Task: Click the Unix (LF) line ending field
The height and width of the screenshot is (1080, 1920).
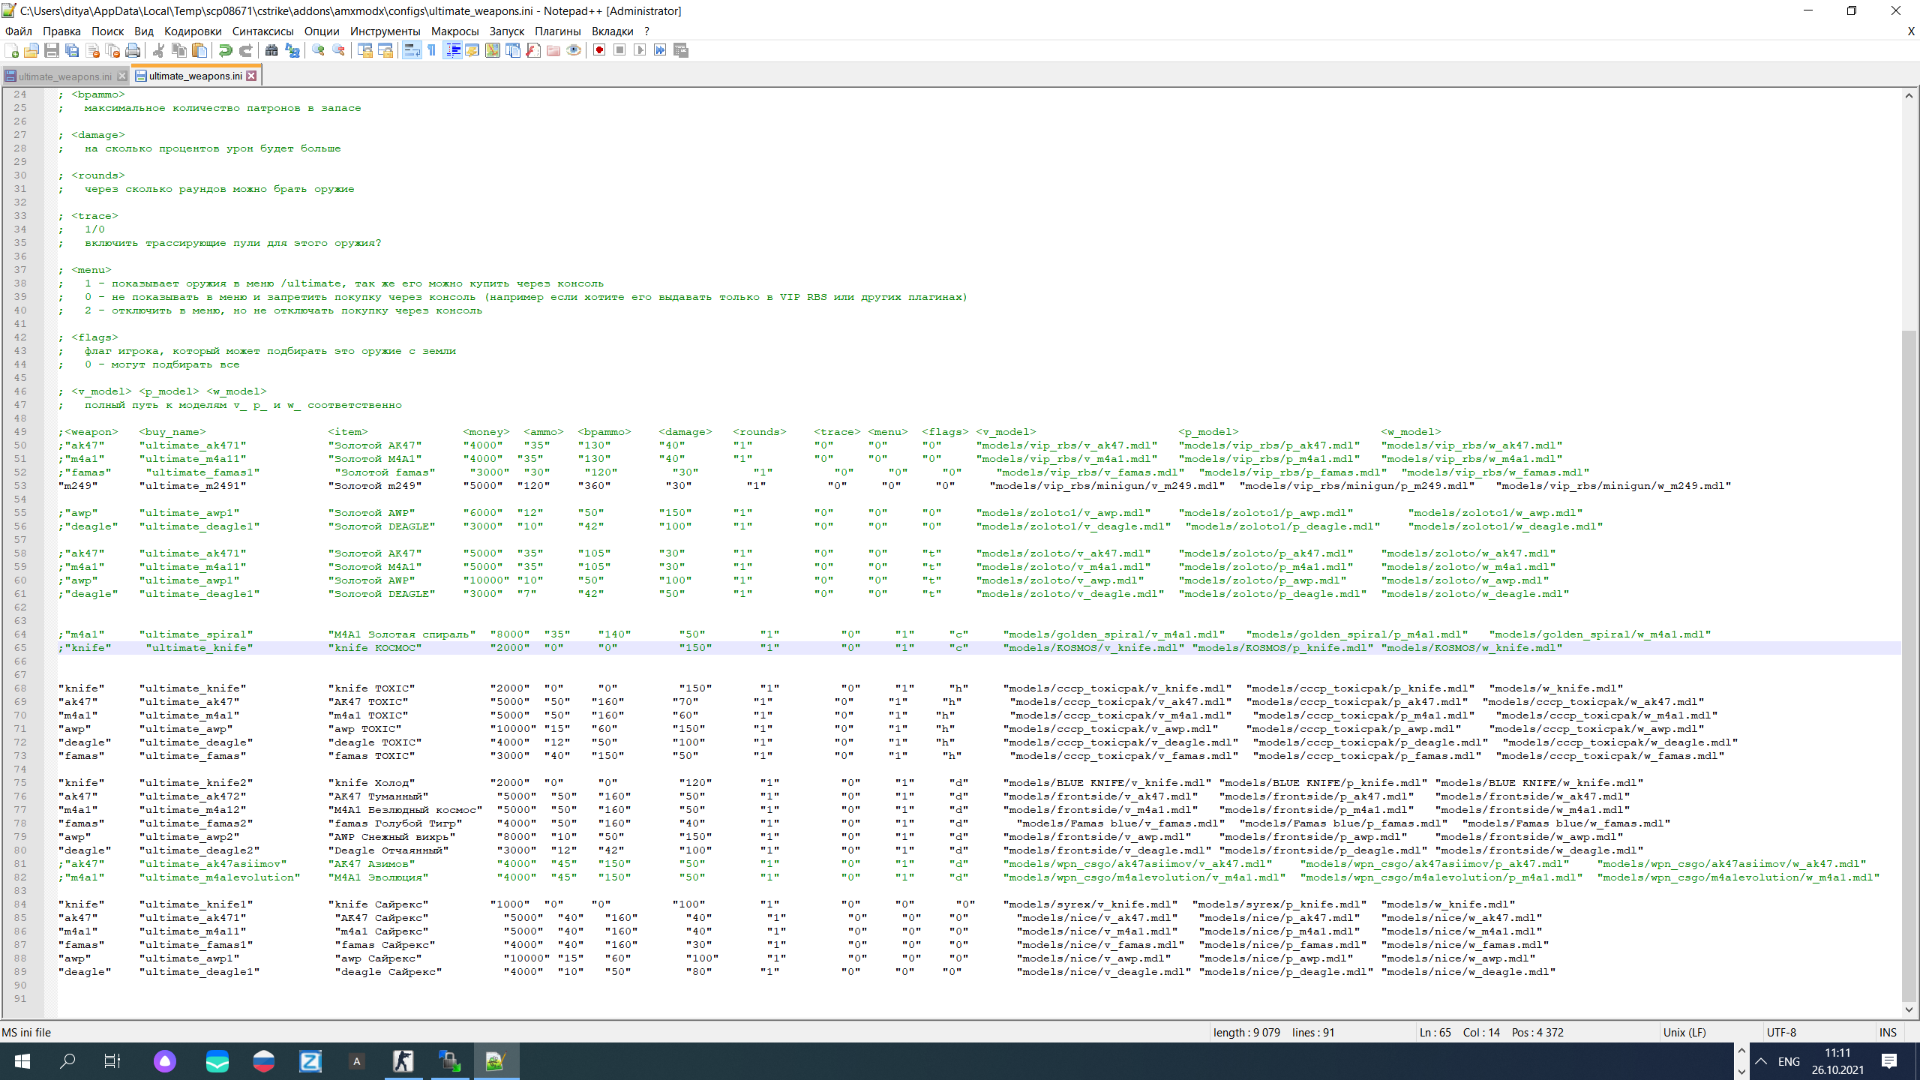Action: coord(1684,1032)
